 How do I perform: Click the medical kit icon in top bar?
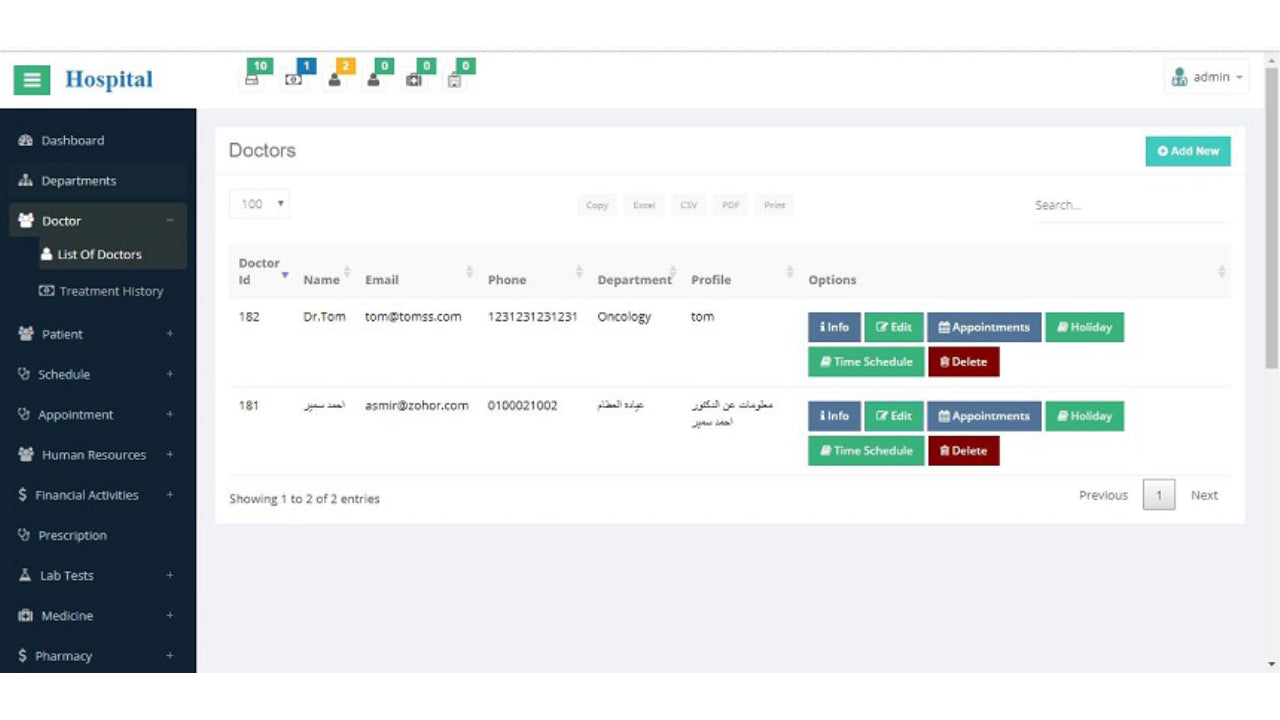(414, 79)
